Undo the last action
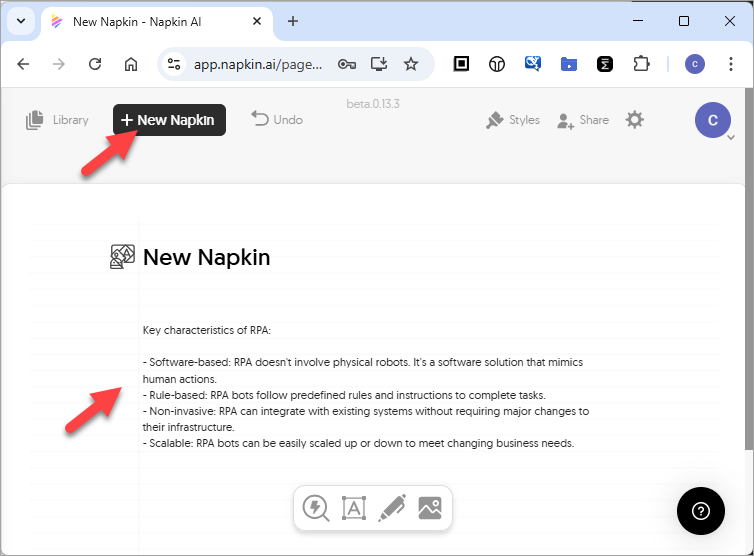Screen dimensions: 754x556 click(x=277, y=119)
